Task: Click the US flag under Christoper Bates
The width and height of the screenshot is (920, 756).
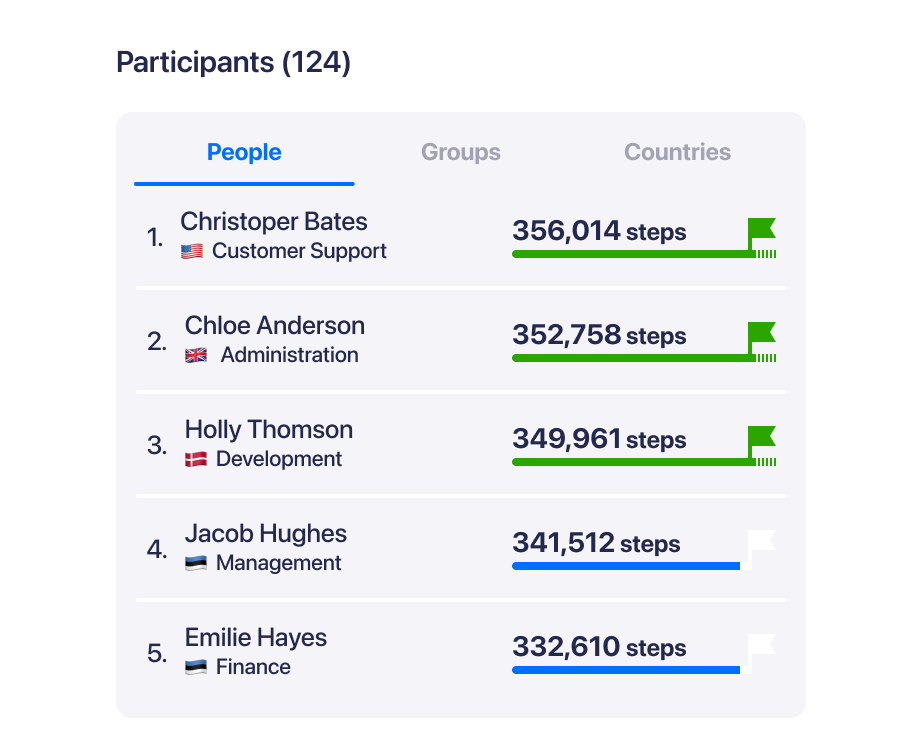Action: click(192, 251)
